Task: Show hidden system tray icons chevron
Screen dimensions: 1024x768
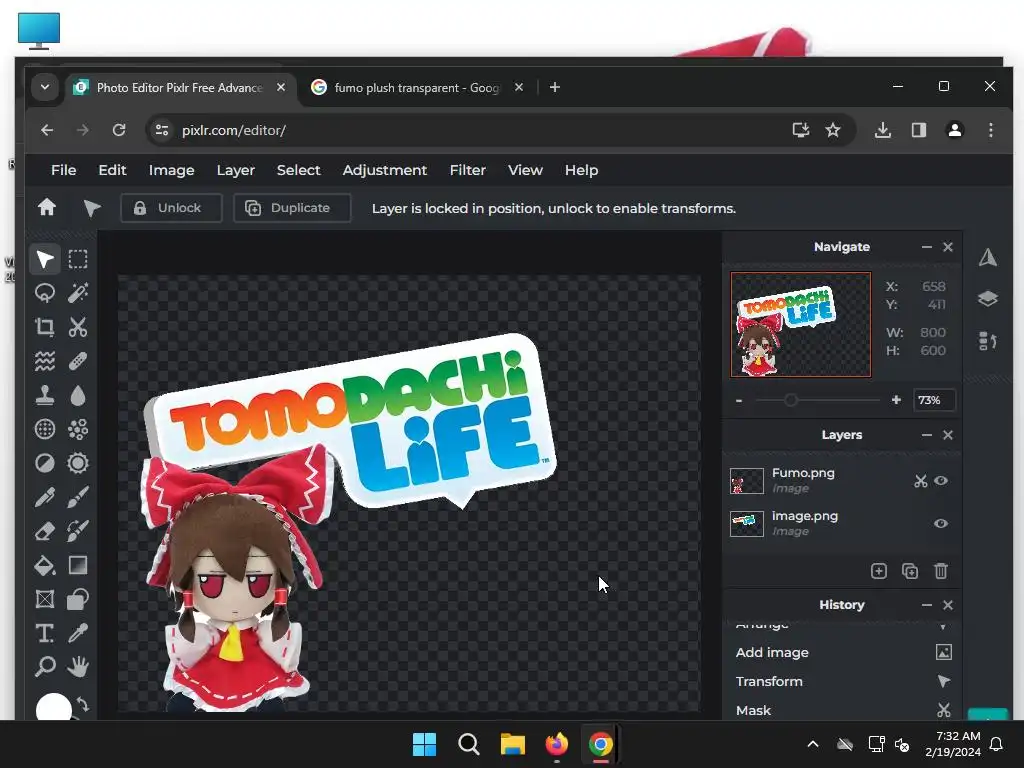Action: coord(813,744)
